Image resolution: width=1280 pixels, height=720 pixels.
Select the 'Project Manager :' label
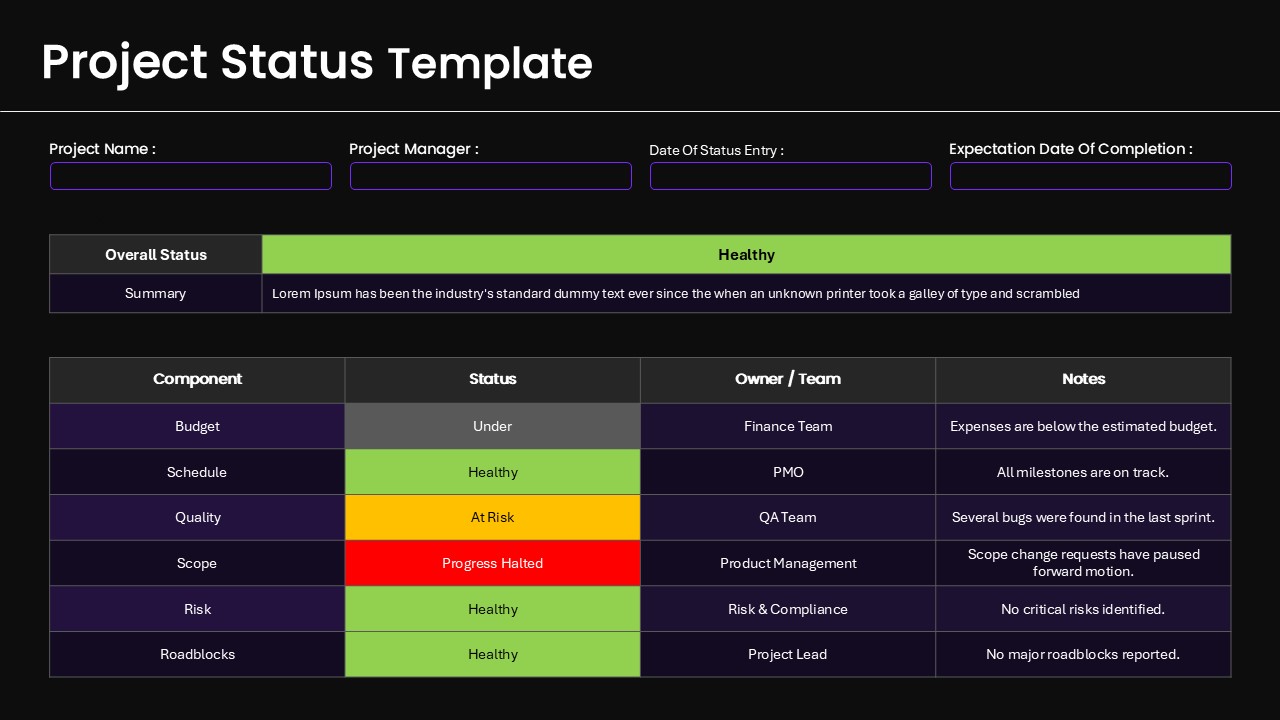pyautogui.click(x=414, y=149)
